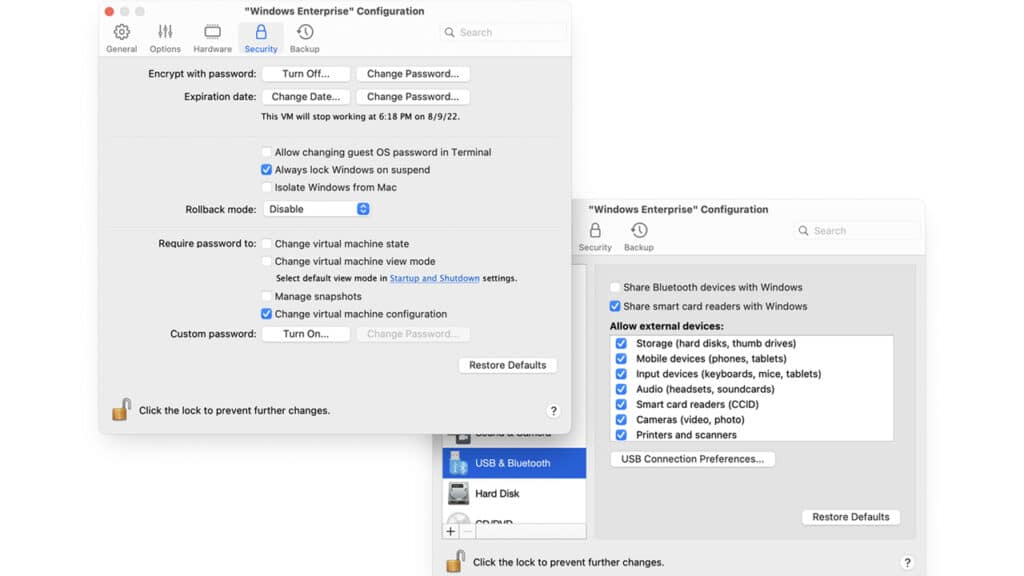Open help with rear window question mark

907,562
